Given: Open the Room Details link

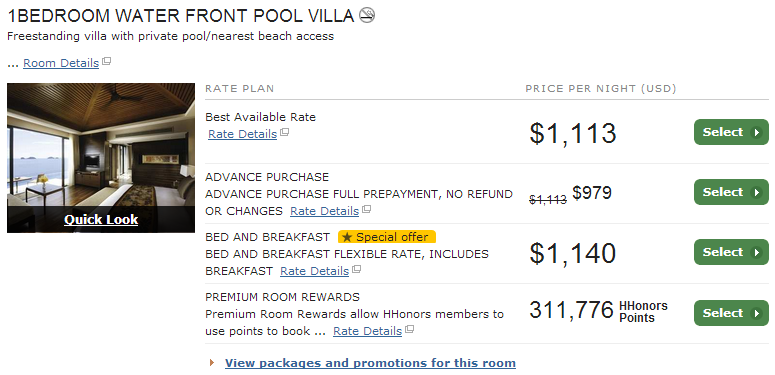Looking at the screenshot, I should pyautogui.click(x=61, y=63).
